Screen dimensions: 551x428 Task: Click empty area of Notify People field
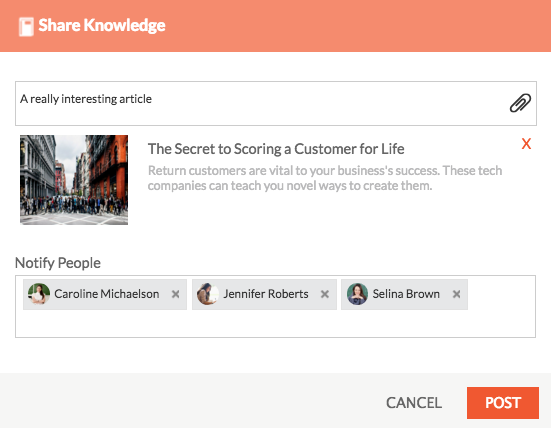click(x=276, y=324)
